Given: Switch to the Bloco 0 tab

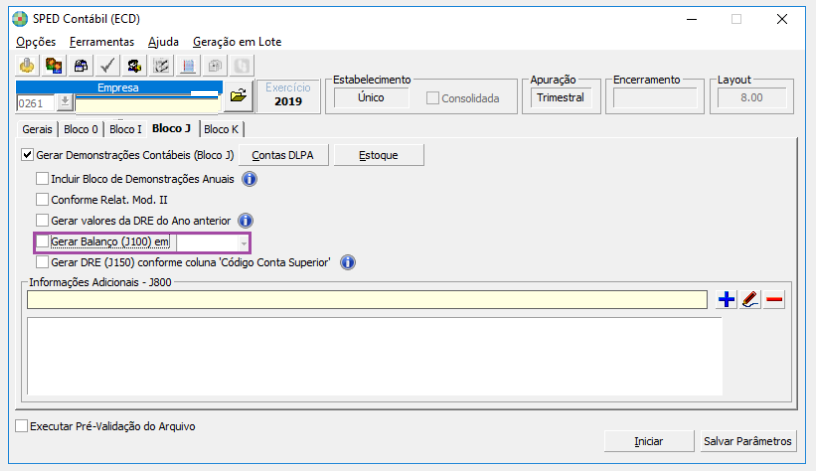Looking at the screenshot, I should click(x=81, y=129).
